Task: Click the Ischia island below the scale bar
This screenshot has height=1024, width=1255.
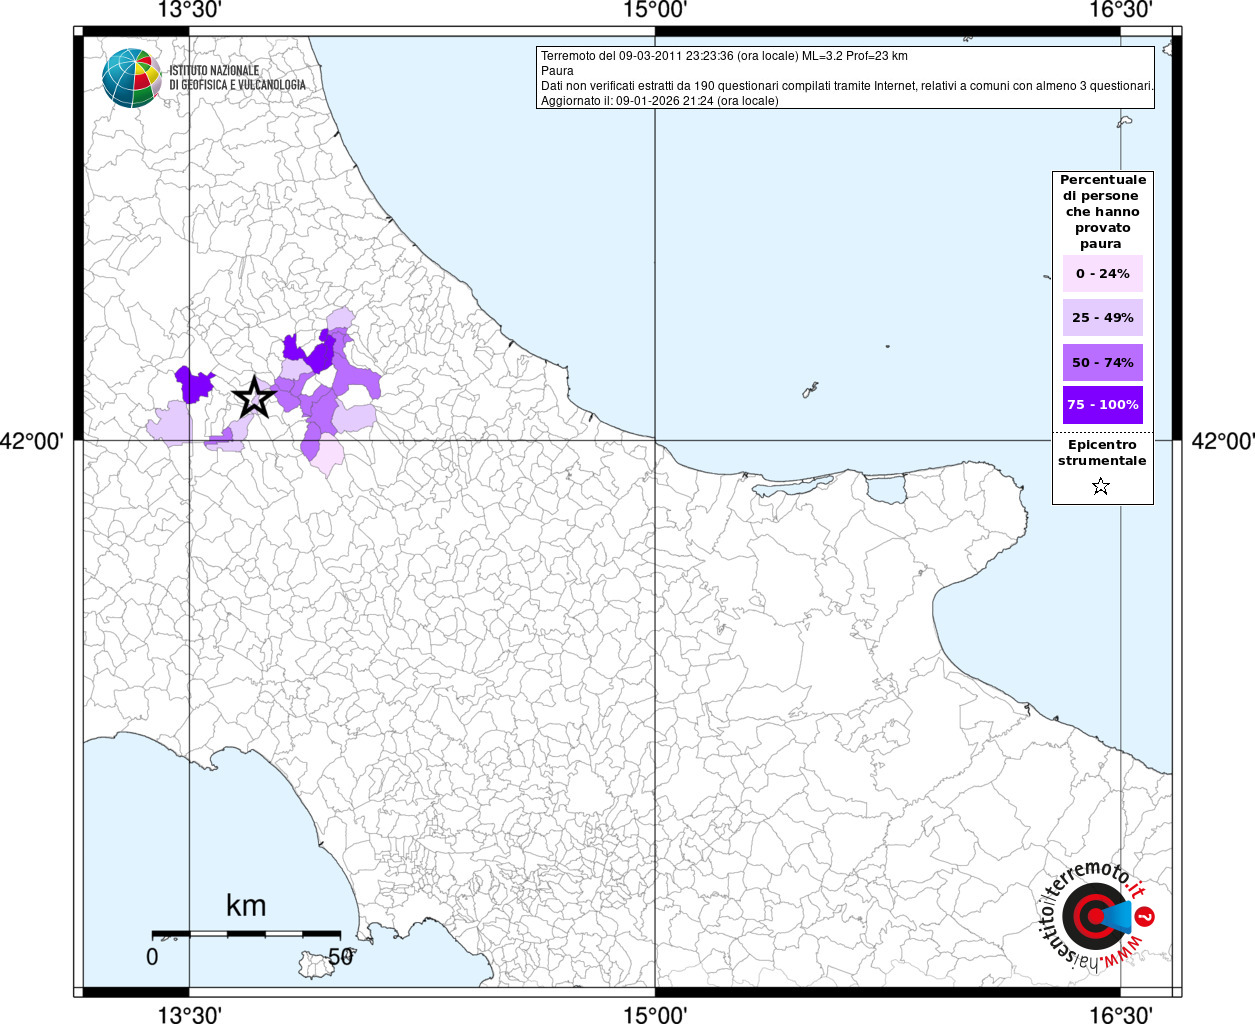Action: (320, 965)
